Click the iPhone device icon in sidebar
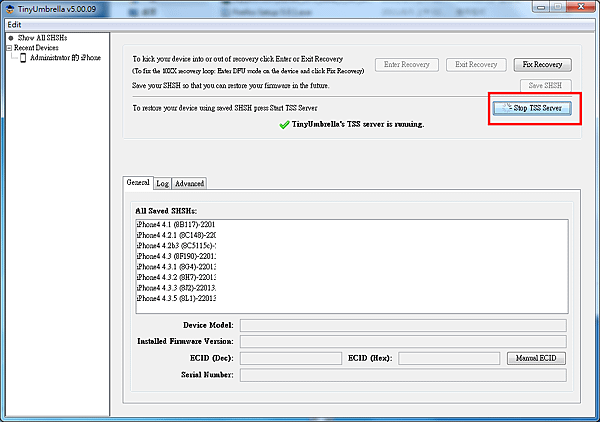600x422 pixels. tap(23, 58)
